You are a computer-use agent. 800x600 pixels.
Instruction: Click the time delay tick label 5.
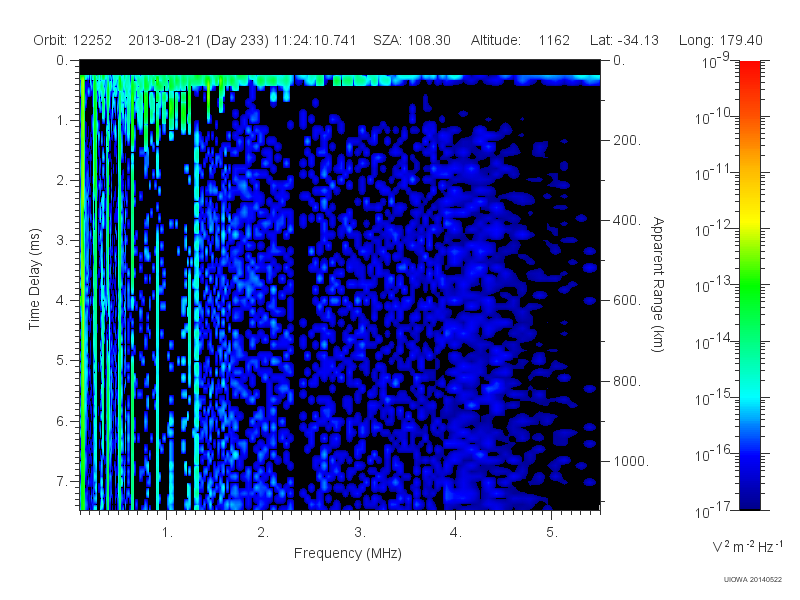click(62, 361)
